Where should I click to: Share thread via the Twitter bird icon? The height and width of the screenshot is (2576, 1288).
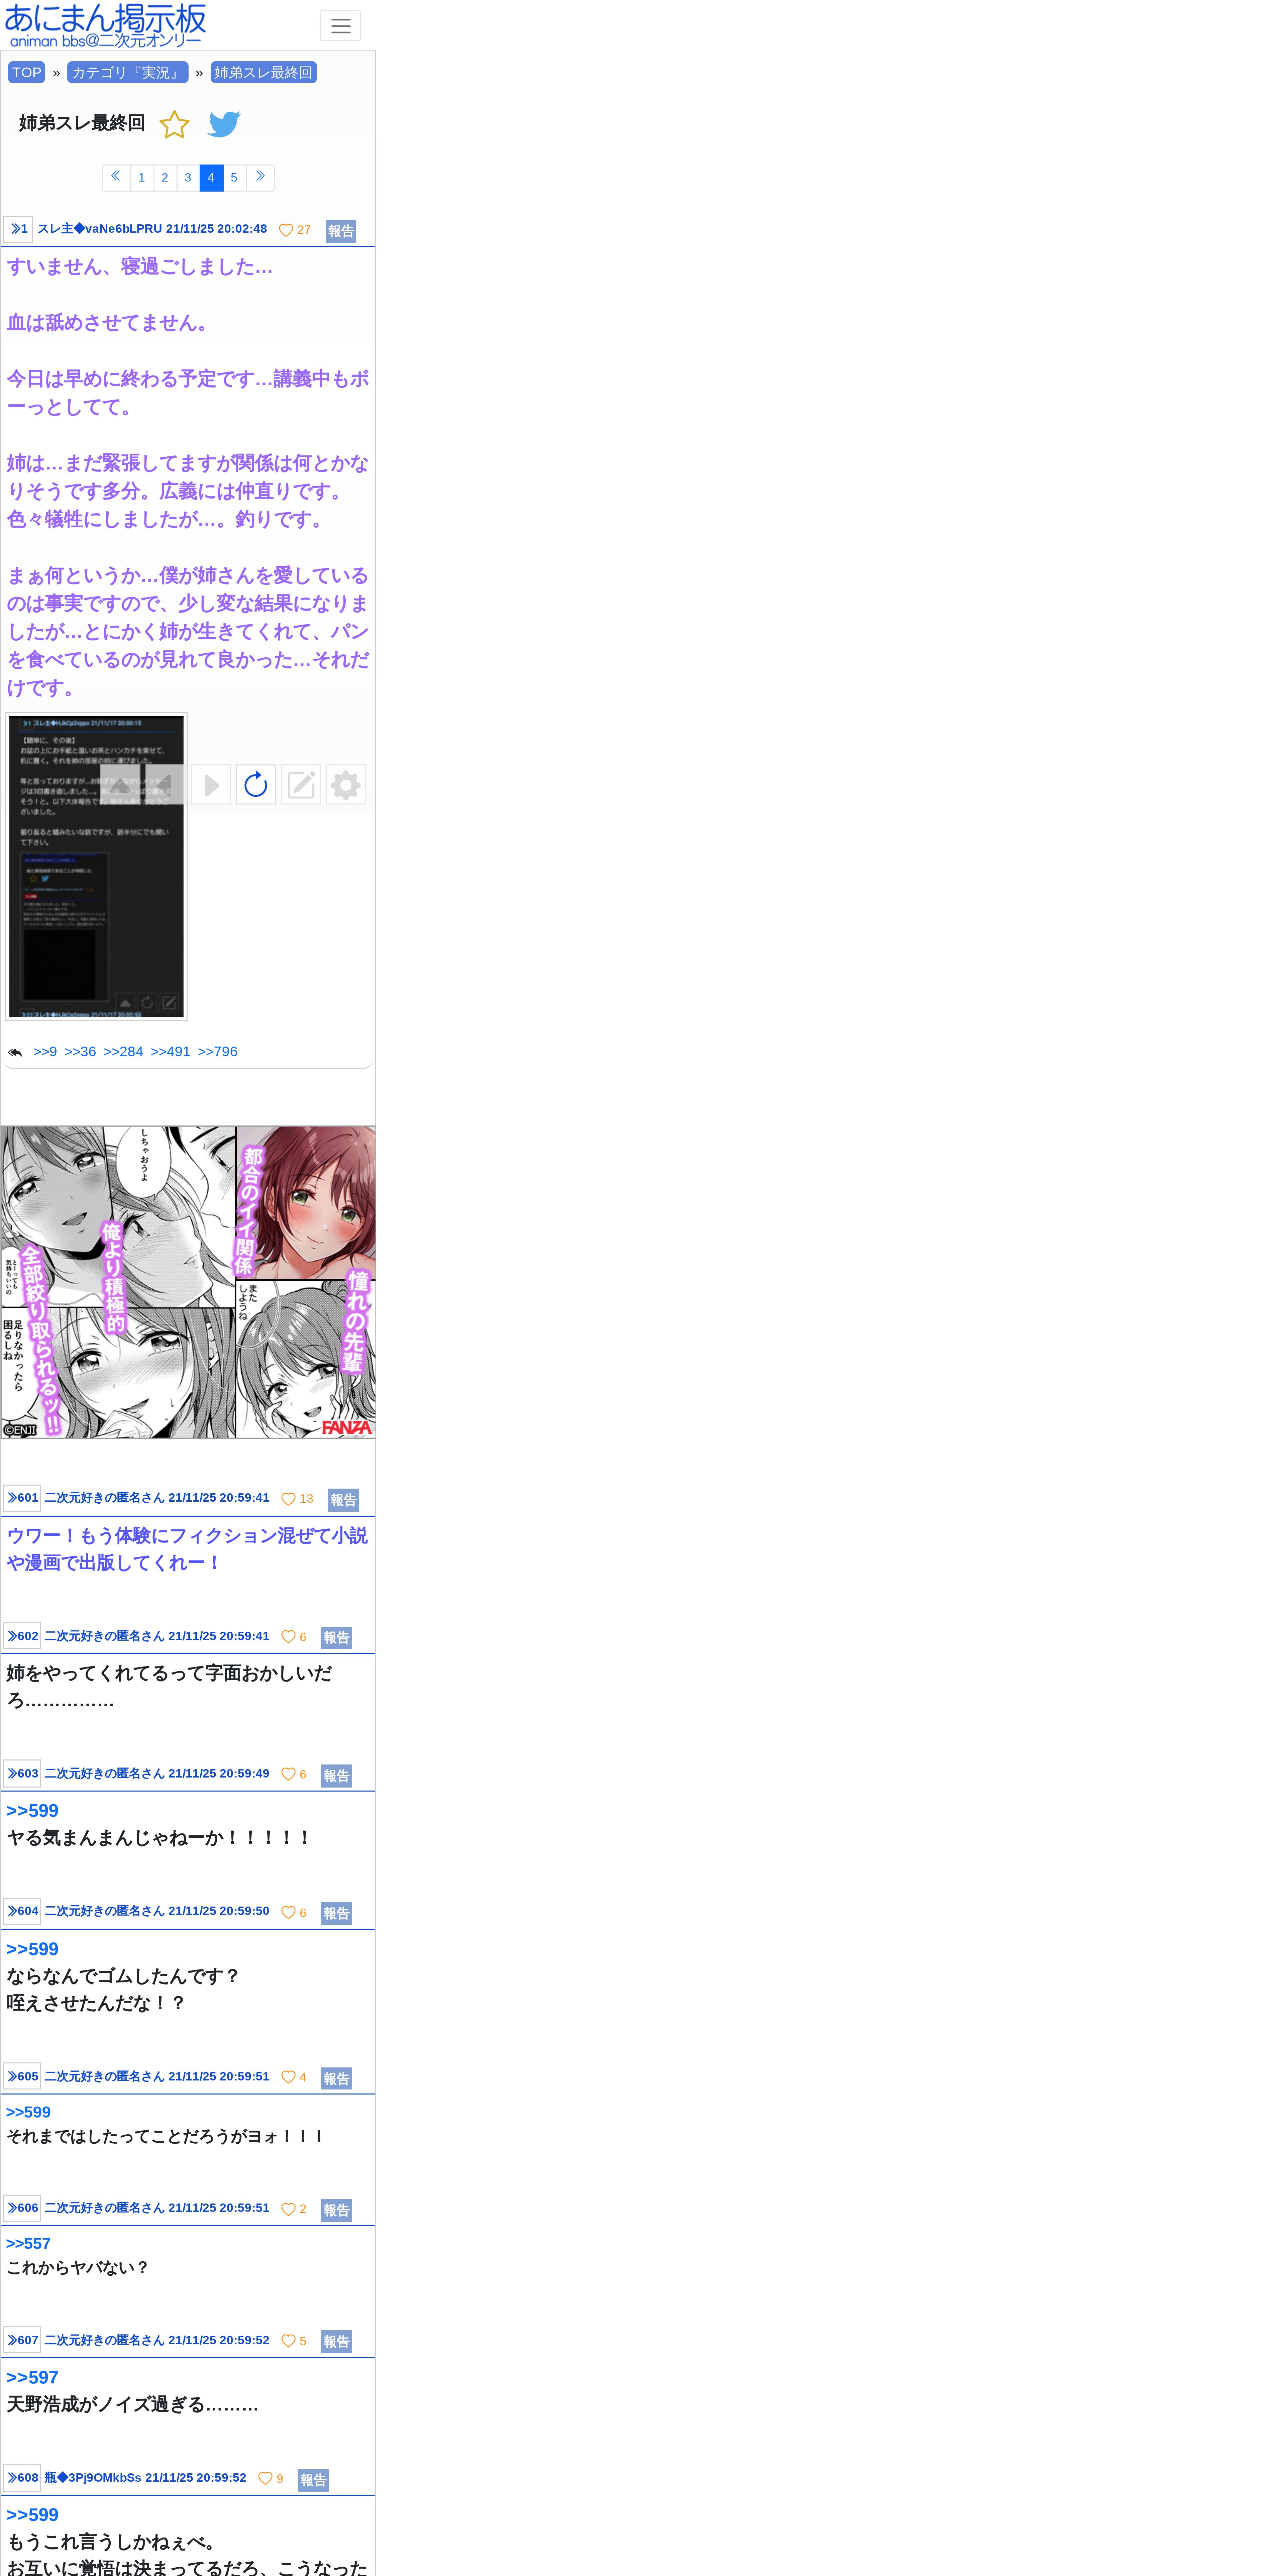(x=224, y=124)
